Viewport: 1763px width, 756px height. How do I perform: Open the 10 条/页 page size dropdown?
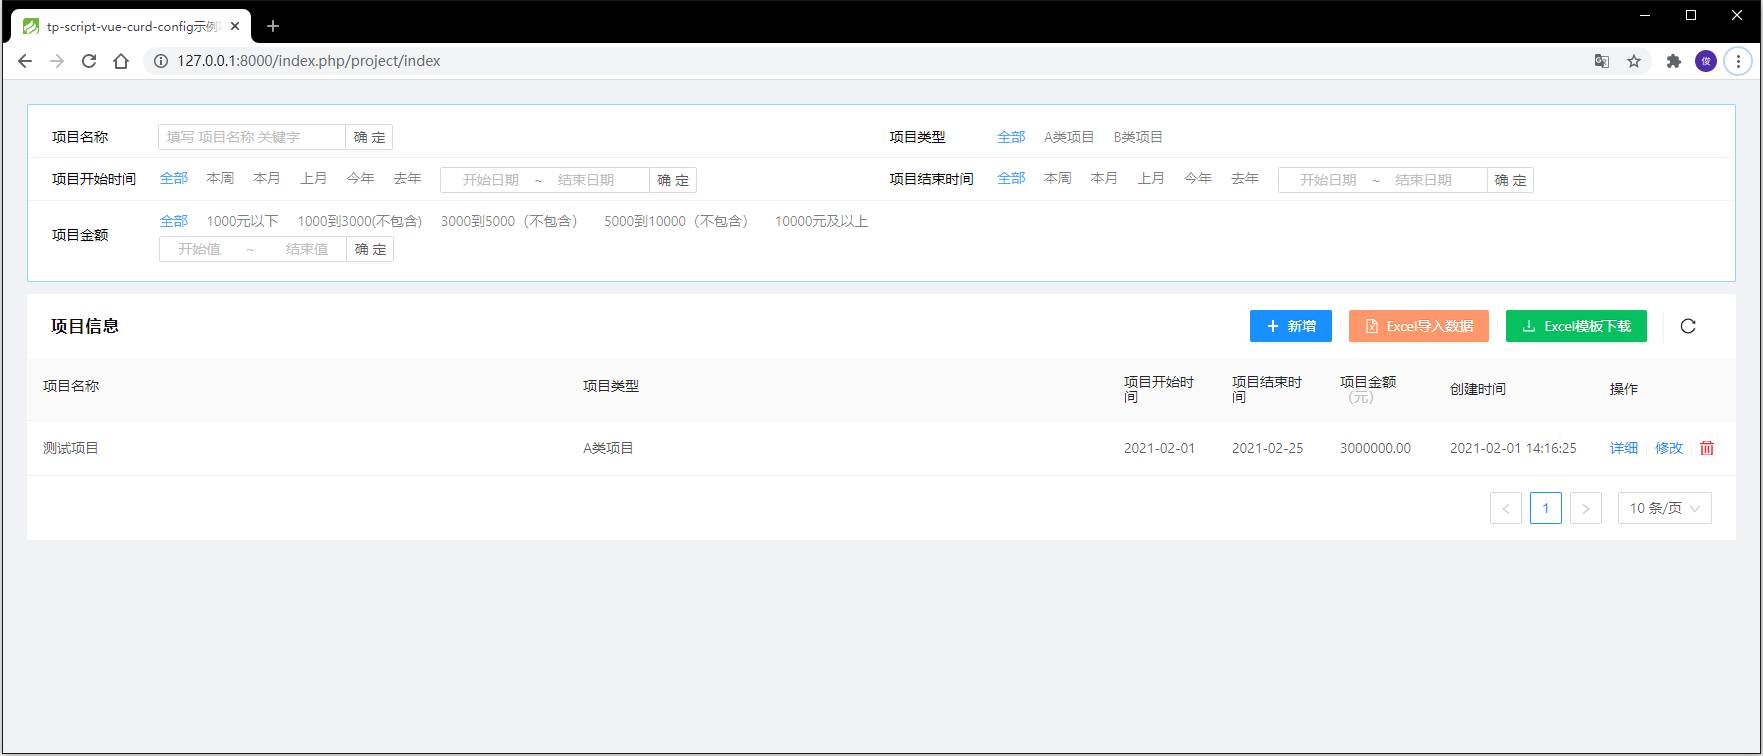[x=1665, y=508]
